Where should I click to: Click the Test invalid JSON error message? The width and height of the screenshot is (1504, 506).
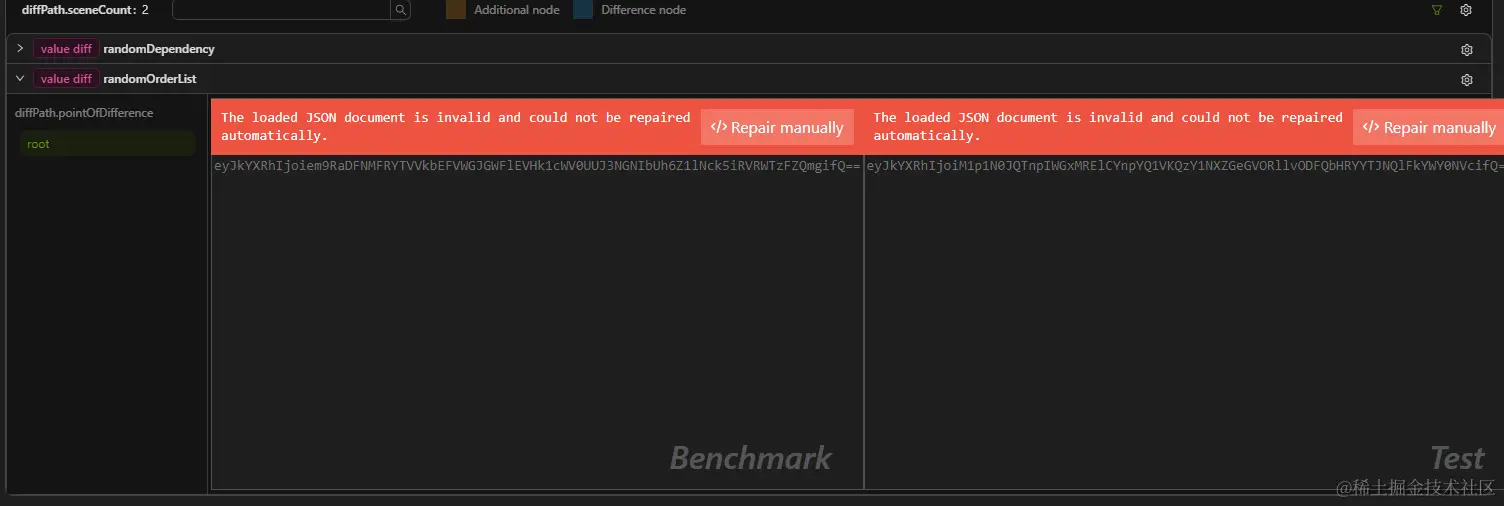point(1108,126)
